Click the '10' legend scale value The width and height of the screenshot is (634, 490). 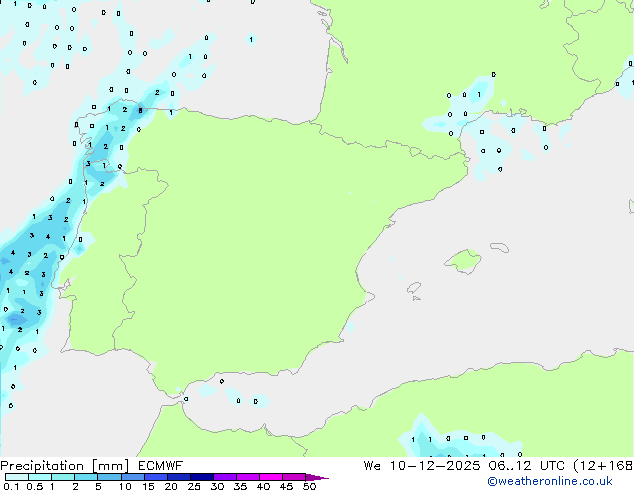[125, 486]
